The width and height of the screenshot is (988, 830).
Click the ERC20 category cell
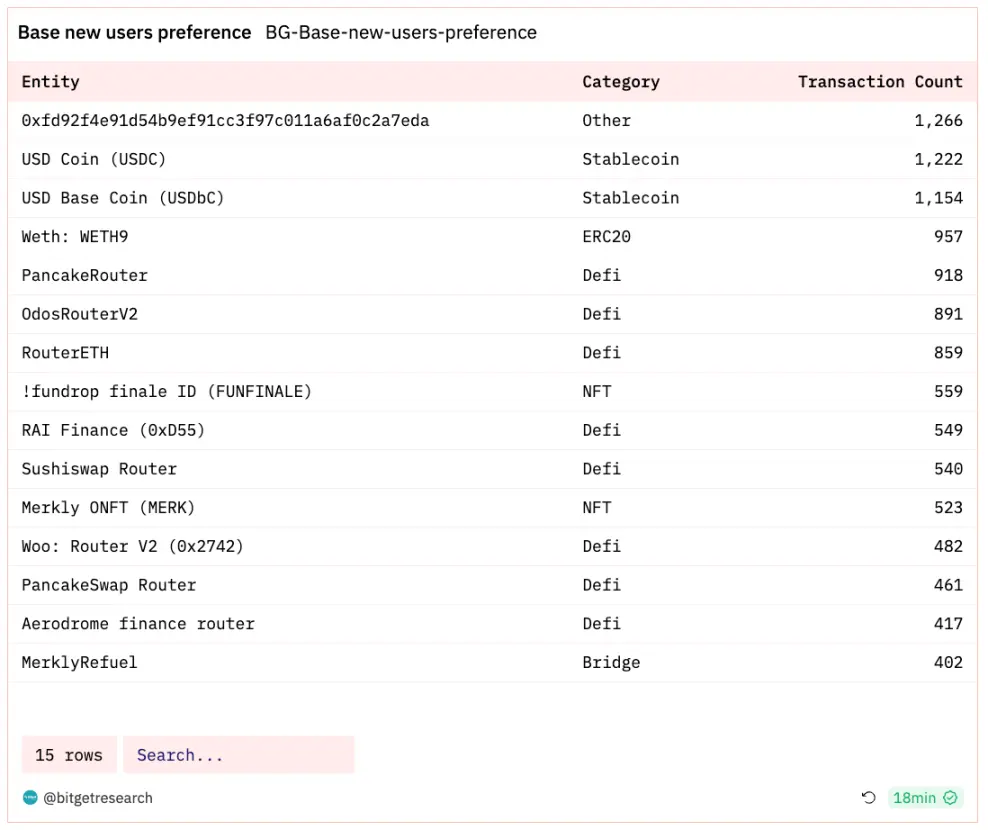pos(606,236)
